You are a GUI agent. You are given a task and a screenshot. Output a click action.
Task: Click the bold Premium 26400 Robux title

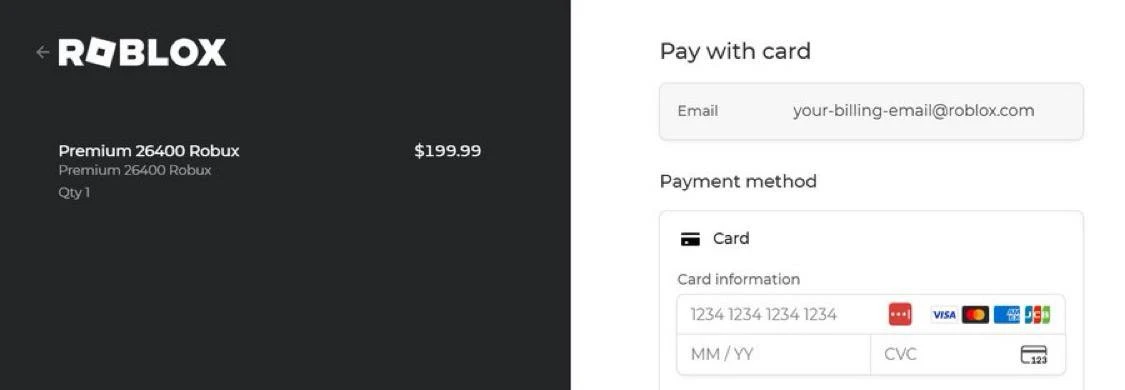coord(149,151)
